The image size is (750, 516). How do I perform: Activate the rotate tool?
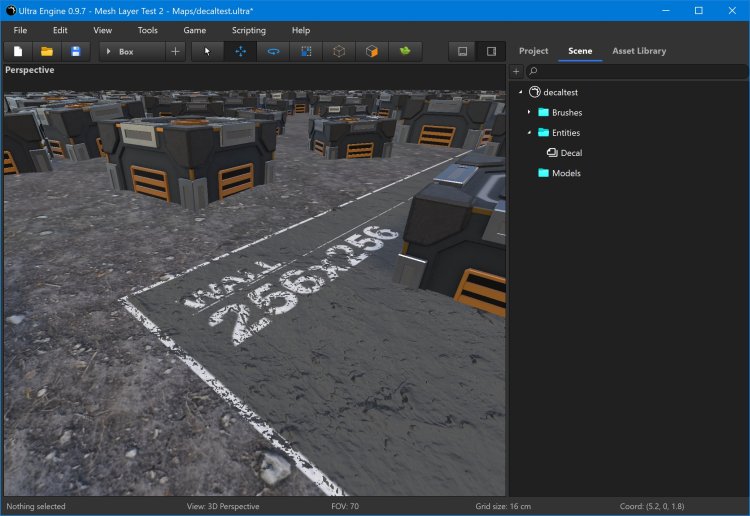(x=273, y=51)
